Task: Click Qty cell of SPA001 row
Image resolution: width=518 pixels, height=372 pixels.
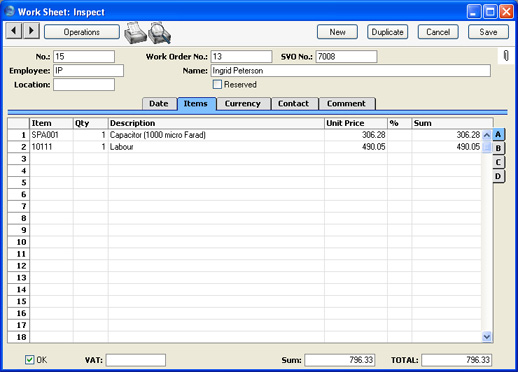Action: point(90,135)
